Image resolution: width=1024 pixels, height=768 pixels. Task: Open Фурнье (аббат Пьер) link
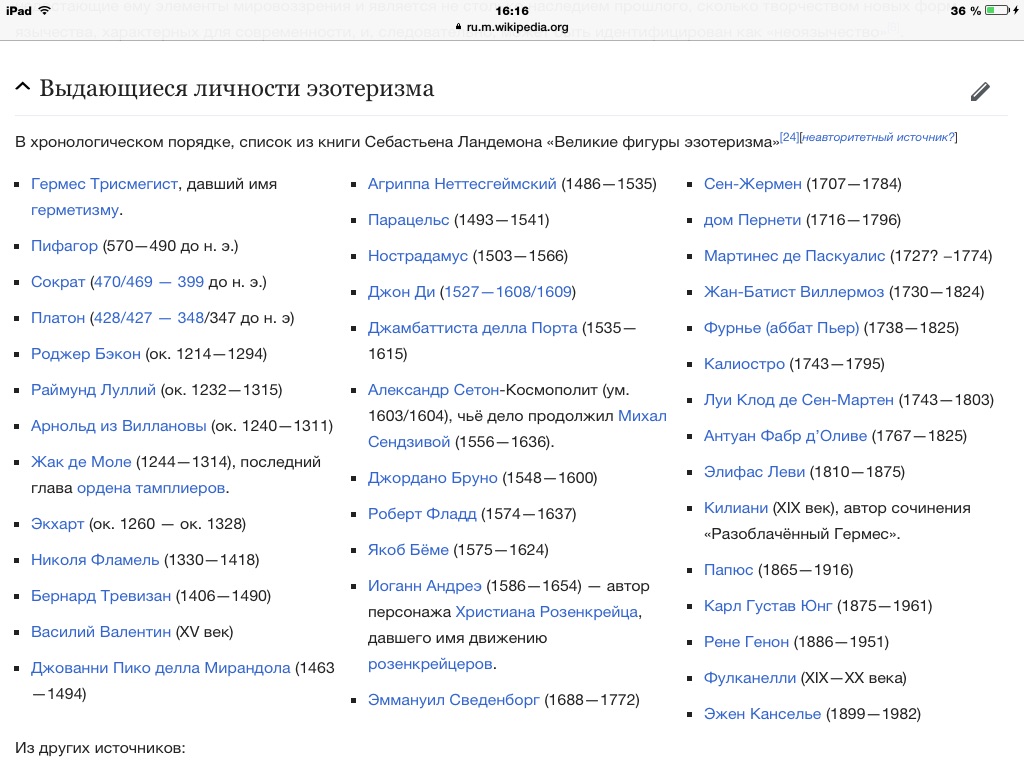tap(781, 328)
